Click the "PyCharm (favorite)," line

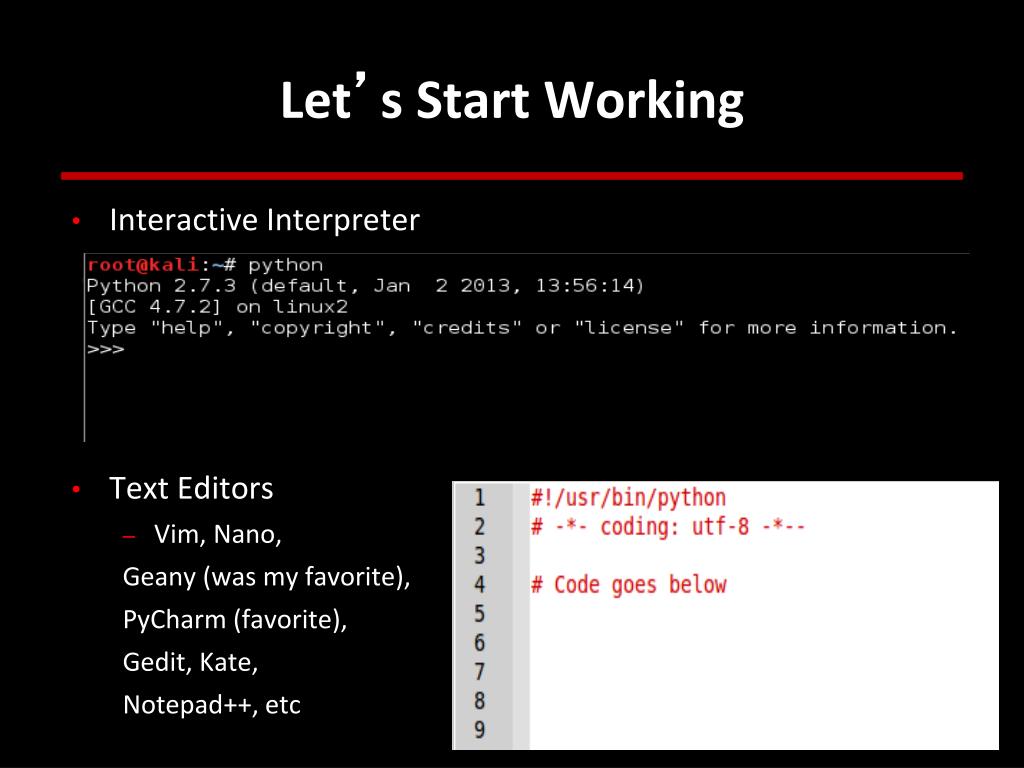[x=235, y=620]
